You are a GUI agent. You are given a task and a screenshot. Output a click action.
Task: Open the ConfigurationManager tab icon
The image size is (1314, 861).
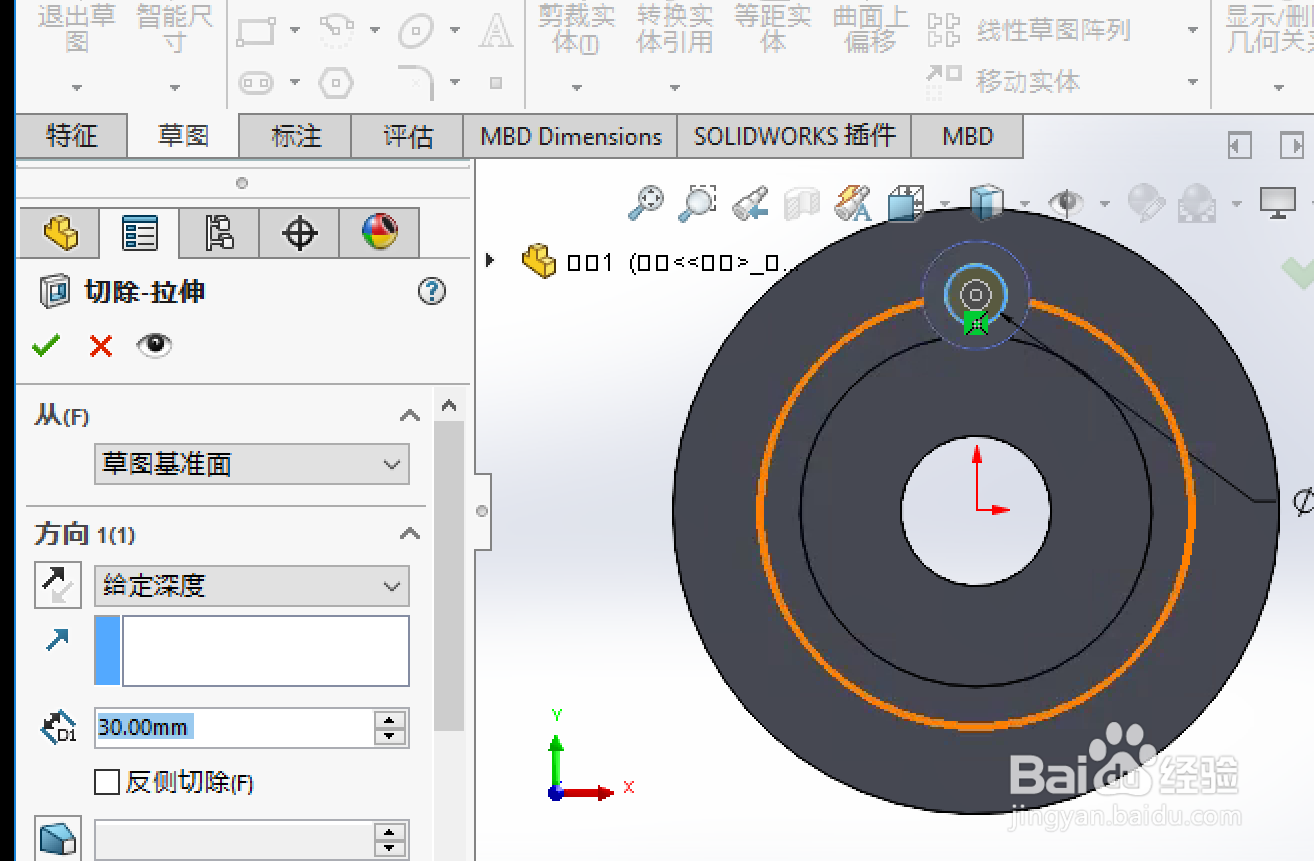click(x=218, y=232)
